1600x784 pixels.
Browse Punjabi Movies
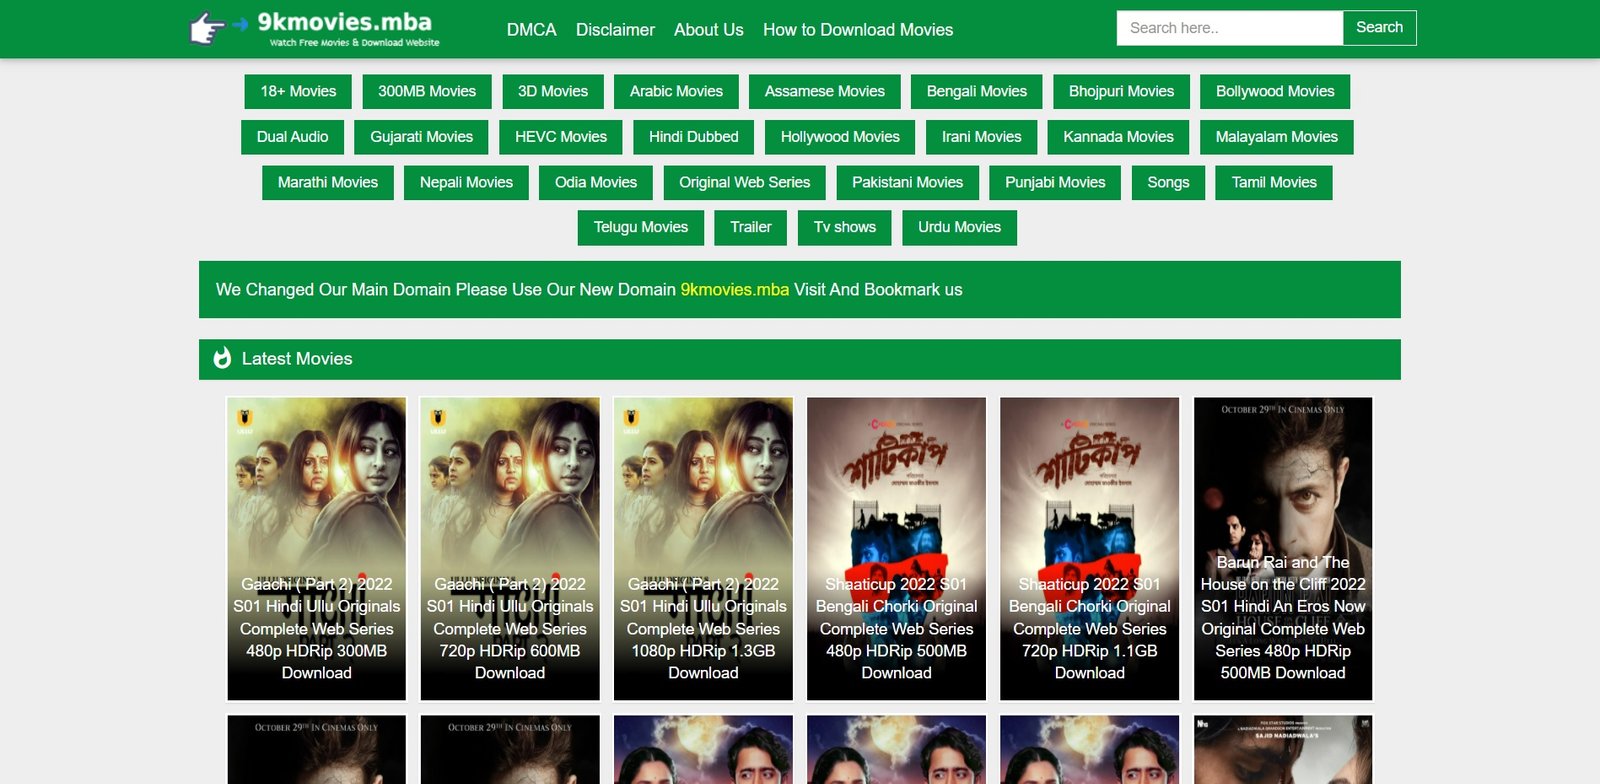(x=1055, y=182)
